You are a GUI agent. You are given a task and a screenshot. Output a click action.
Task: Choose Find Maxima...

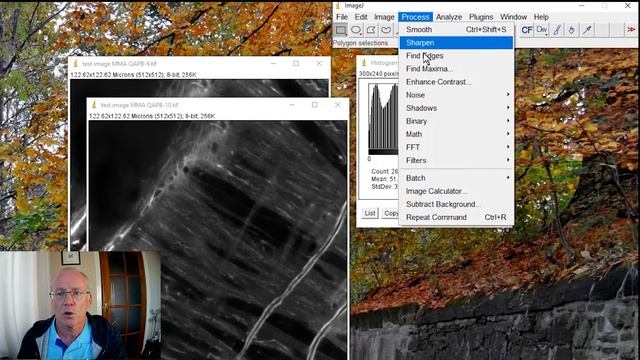(x=456, y=69)
